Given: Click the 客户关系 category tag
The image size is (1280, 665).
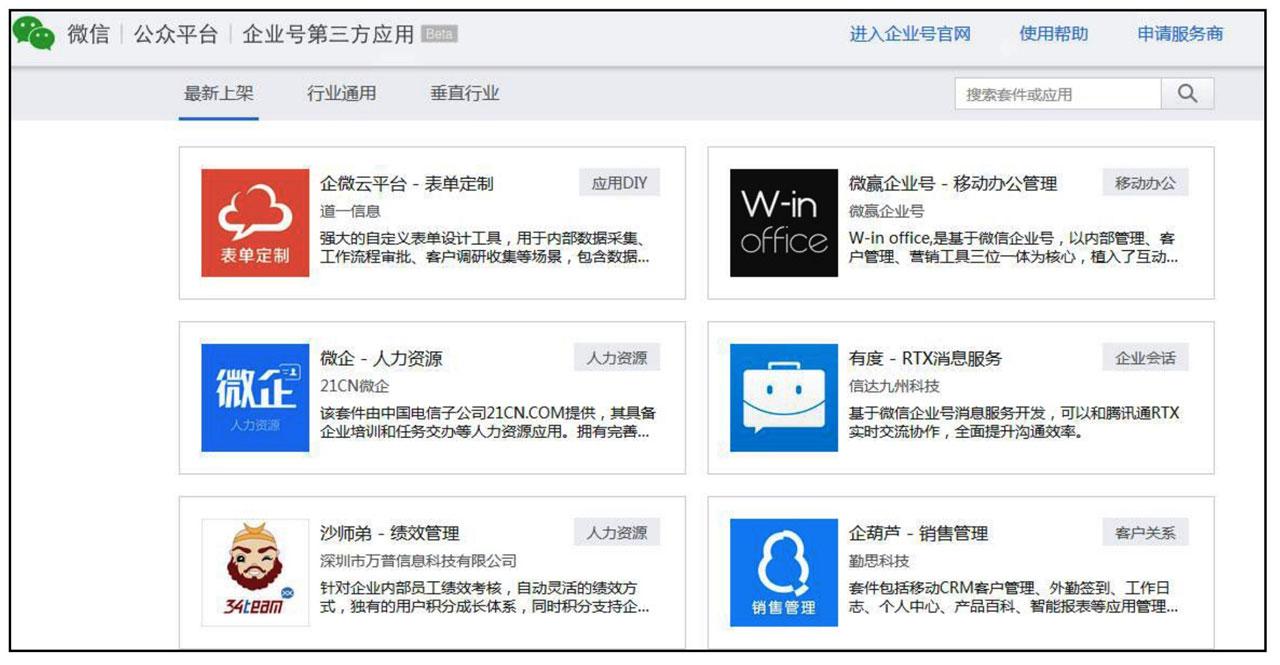Looking at the screenshot, I should [1146, 533].
